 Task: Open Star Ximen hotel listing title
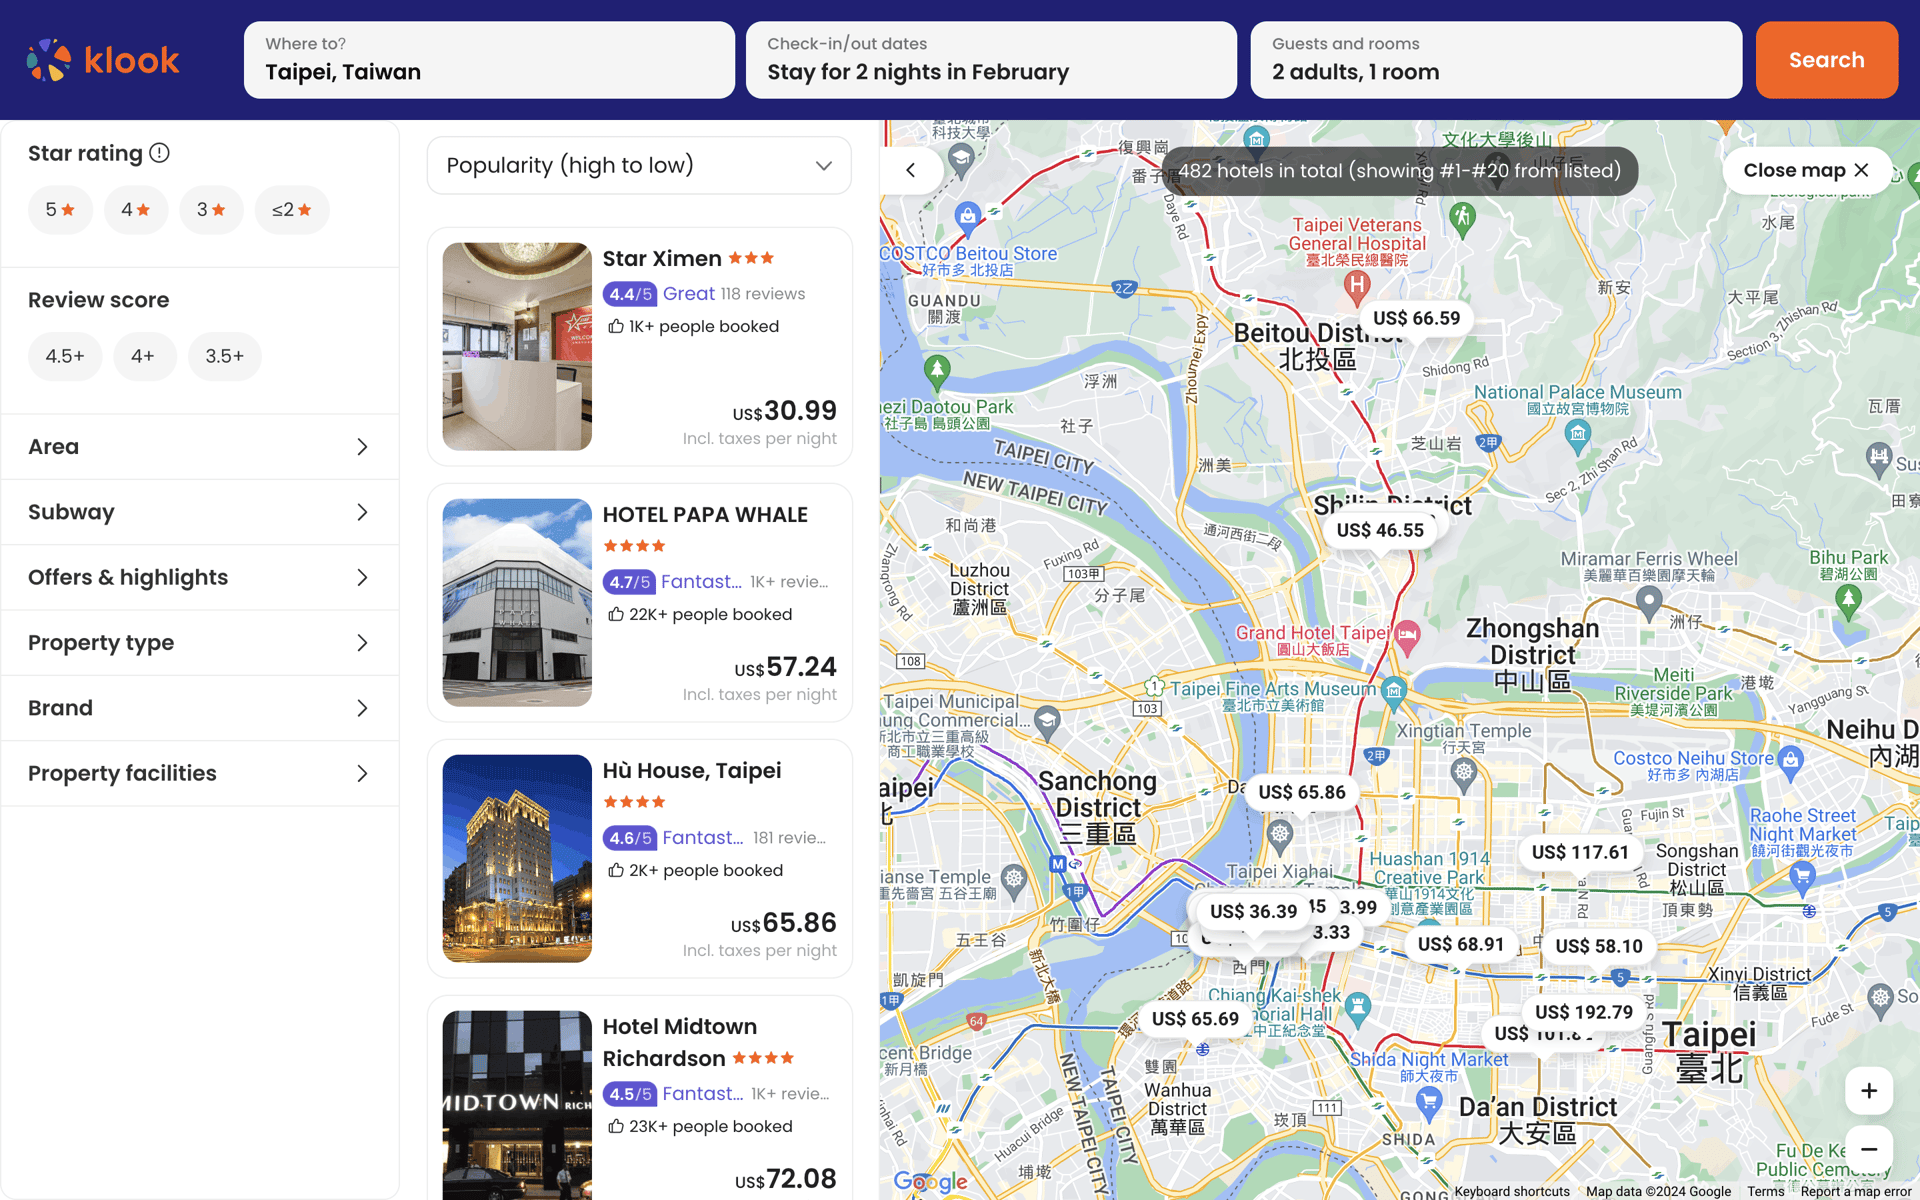point(662,259)
